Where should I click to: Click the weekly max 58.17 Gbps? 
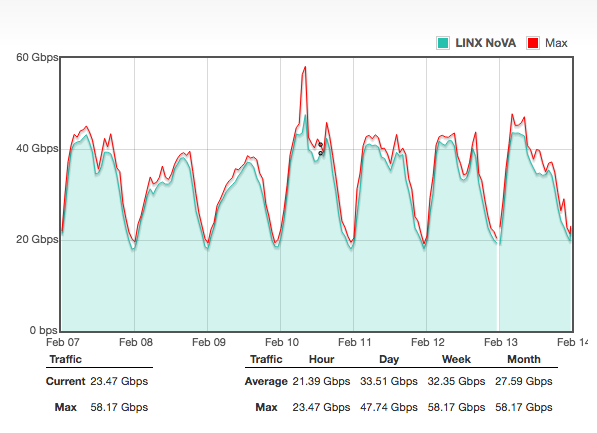[x=456, y=407]
